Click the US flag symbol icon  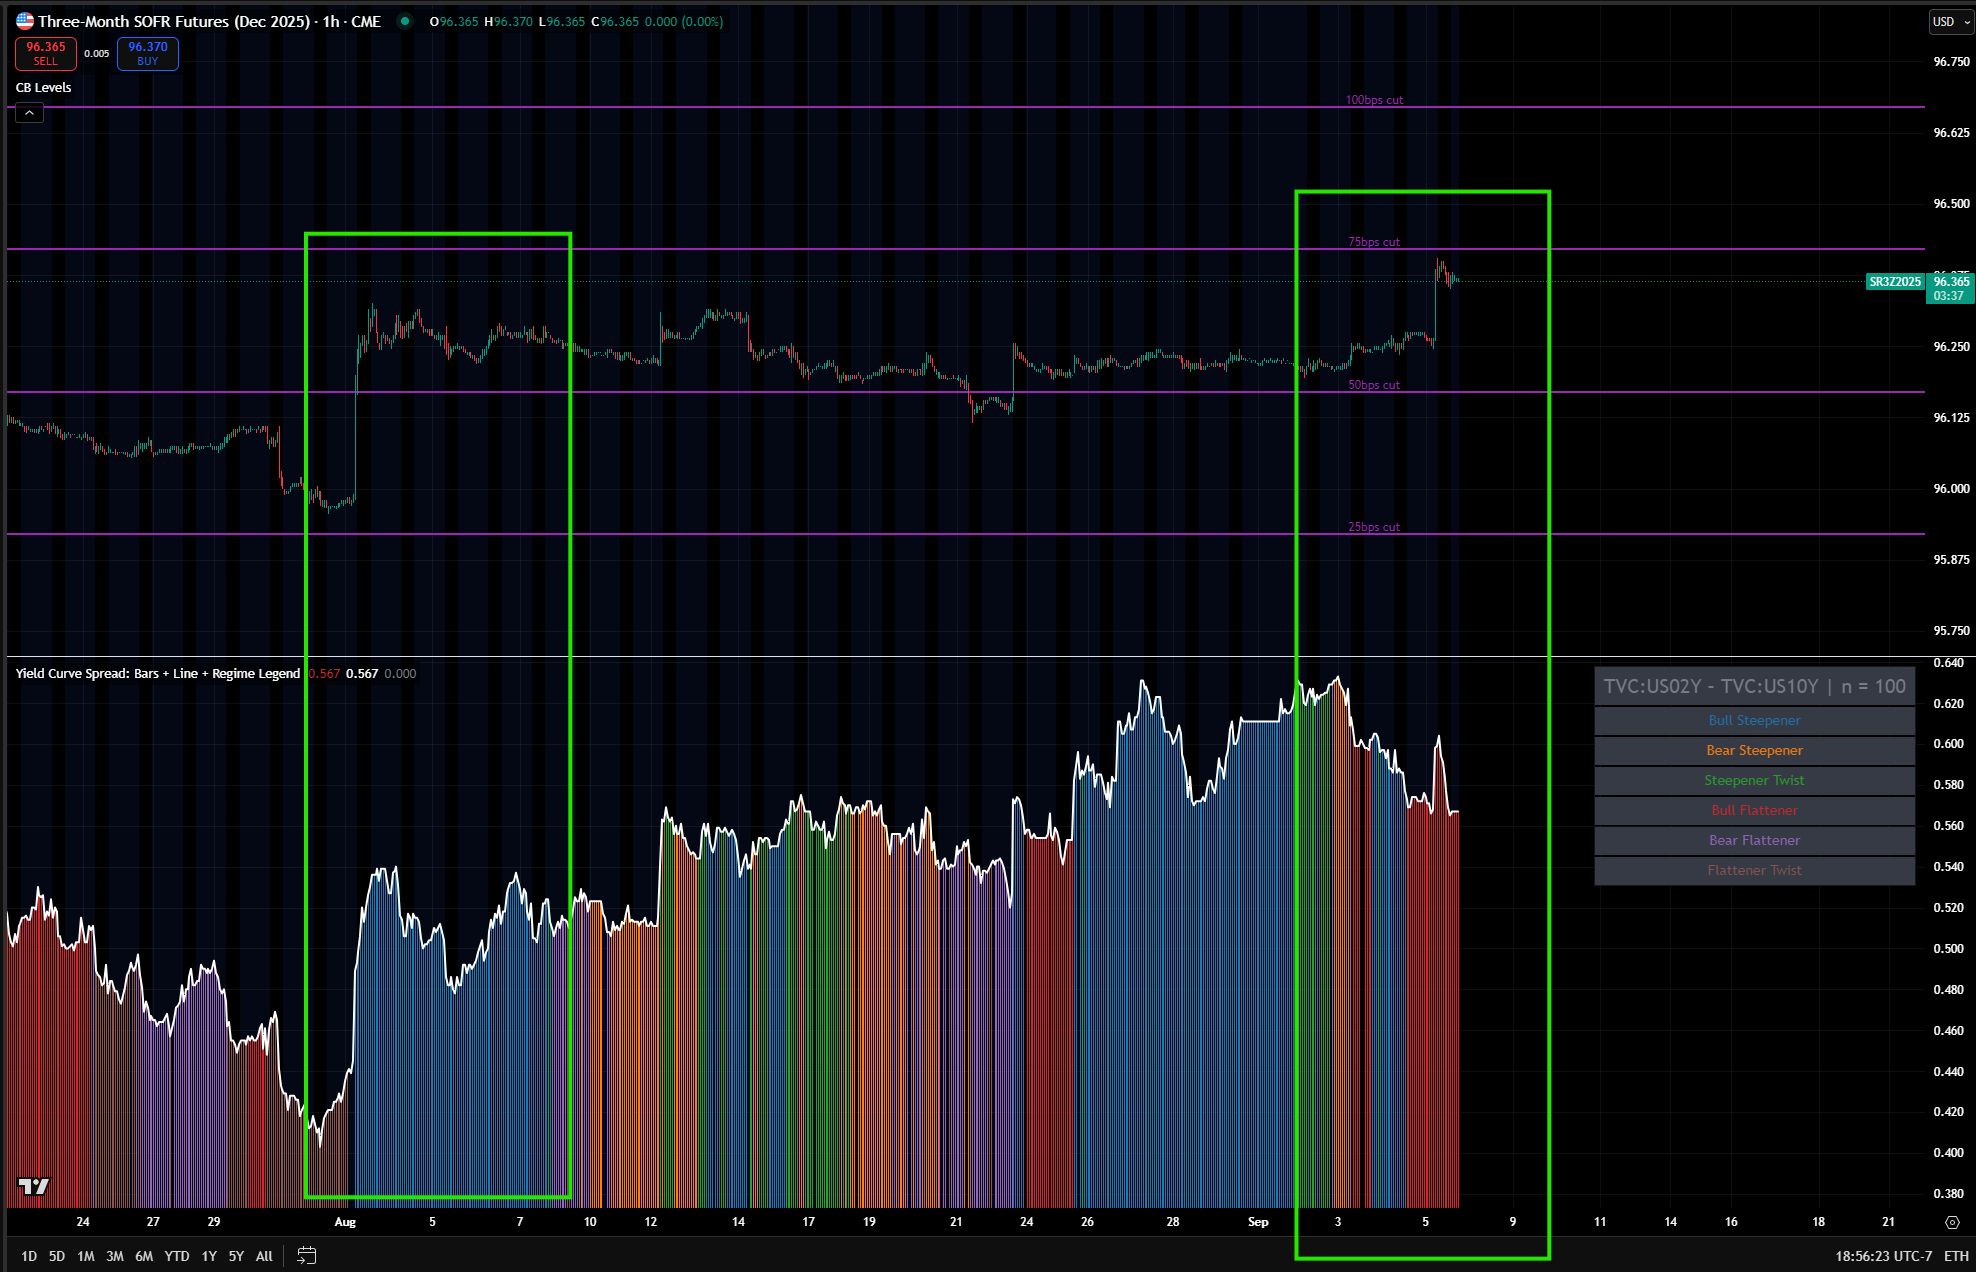25,21
